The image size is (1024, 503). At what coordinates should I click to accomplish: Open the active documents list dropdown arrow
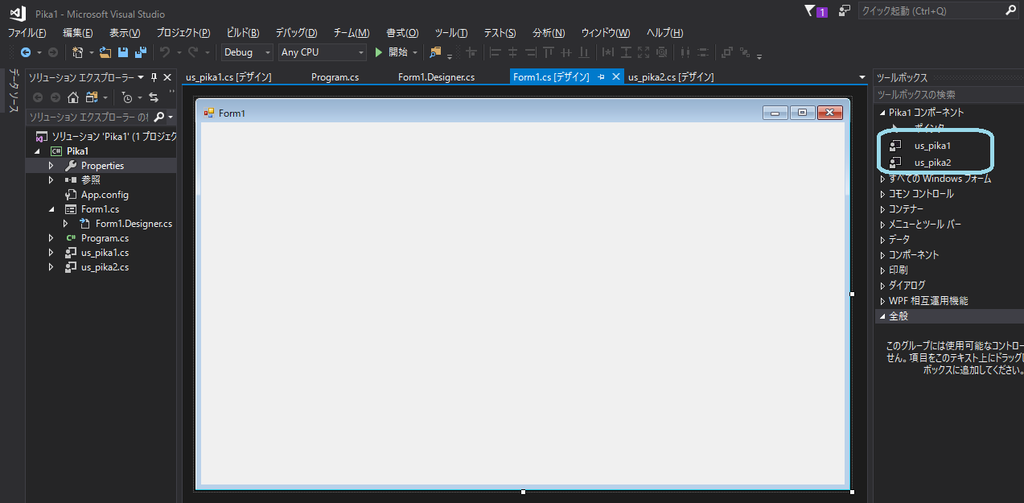pos(862,77)
